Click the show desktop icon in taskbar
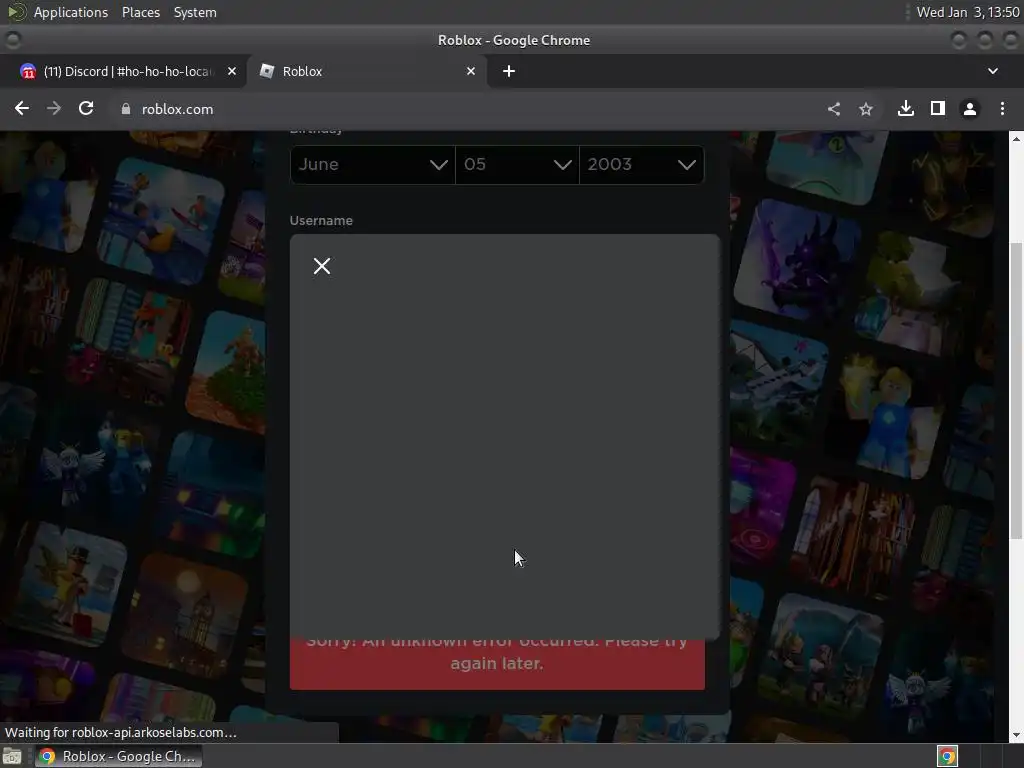Image resolution: width=1024 pixels, height=768 pixels. [12, 756]
